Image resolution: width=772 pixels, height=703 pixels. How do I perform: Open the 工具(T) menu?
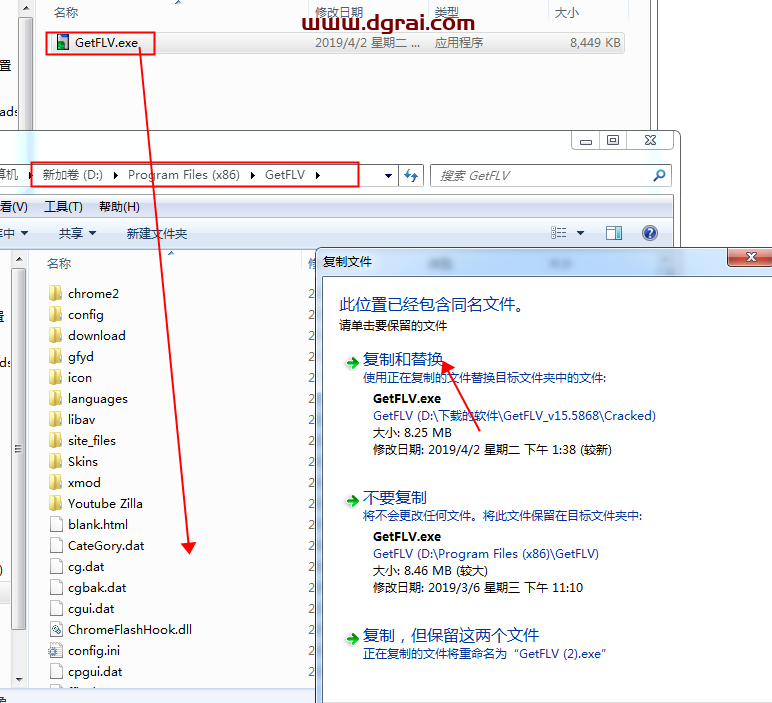[x=64, y=206]
